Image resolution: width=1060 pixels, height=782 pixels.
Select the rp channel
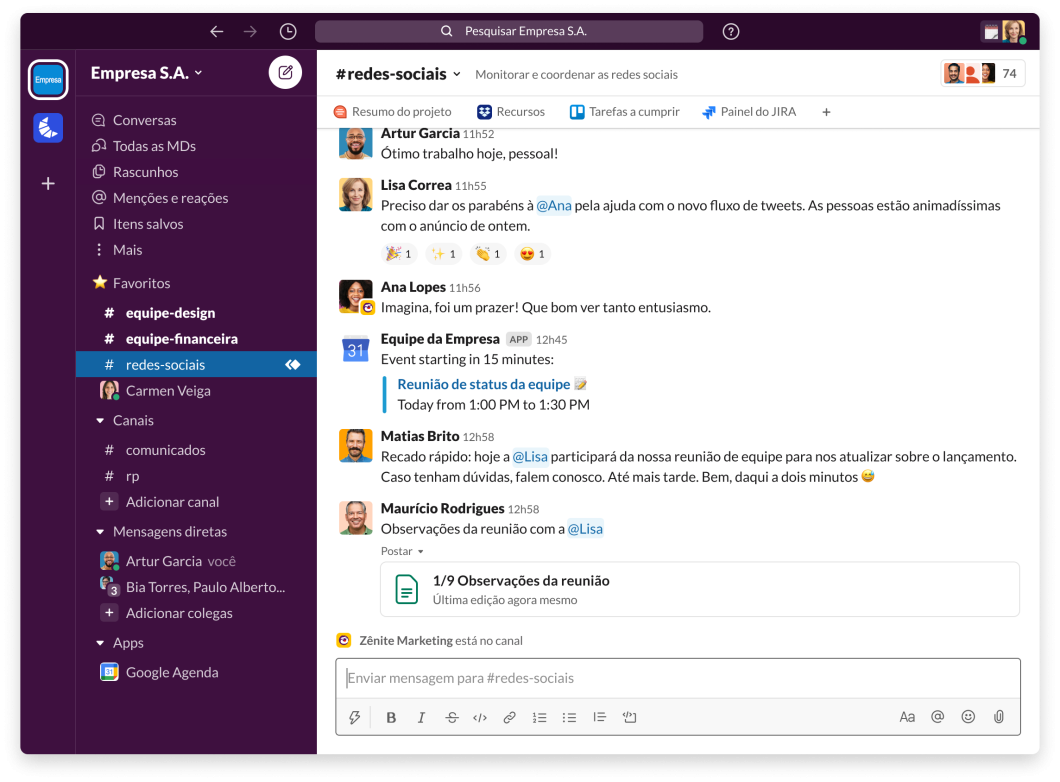tap(196, 476)
